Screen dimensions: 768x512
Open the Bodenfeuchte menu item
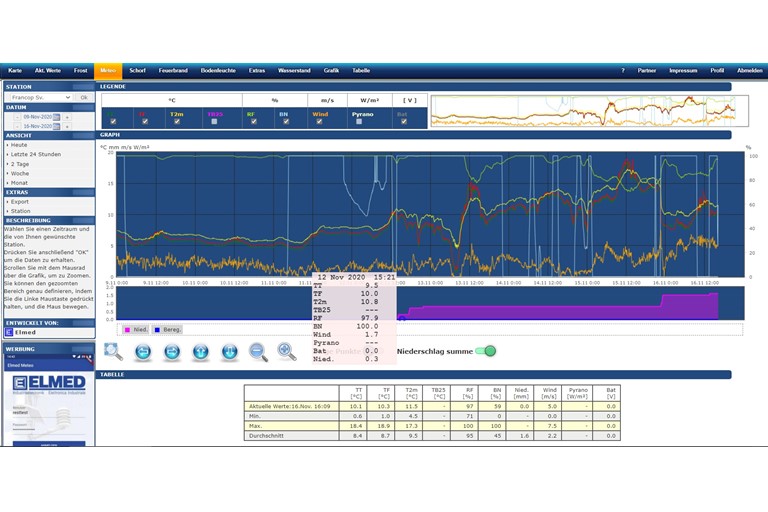click(x=218, y=71)
